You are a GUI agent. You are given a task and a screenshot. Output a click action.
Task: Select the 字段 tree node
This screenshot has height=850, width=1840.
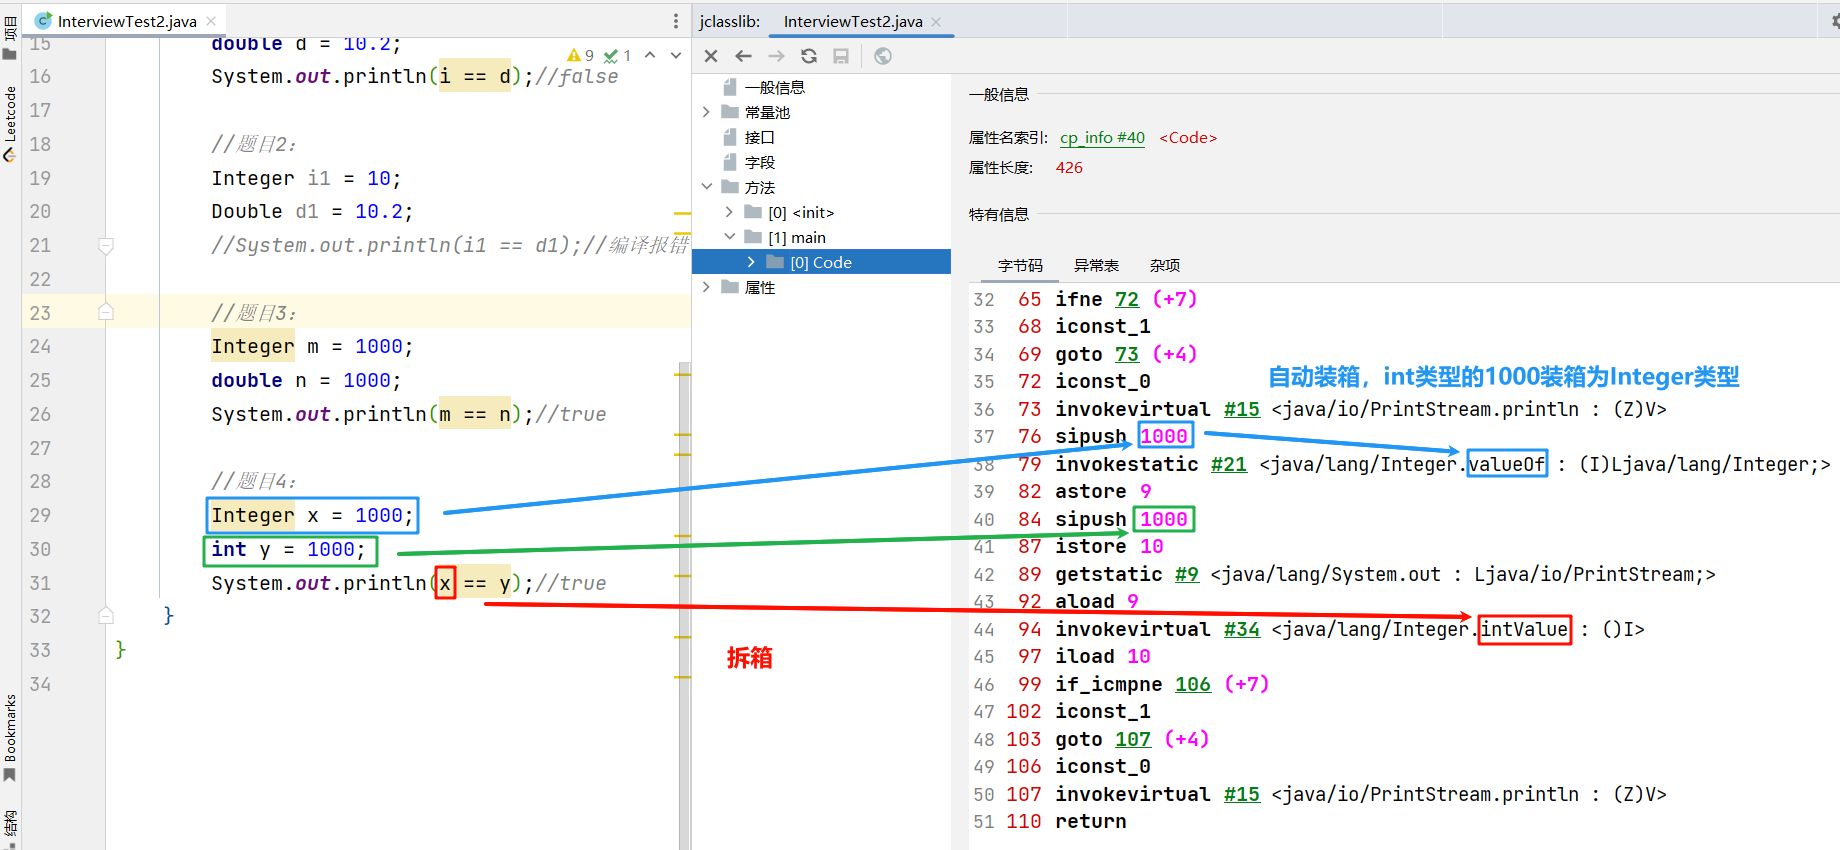tap(750, 162)
